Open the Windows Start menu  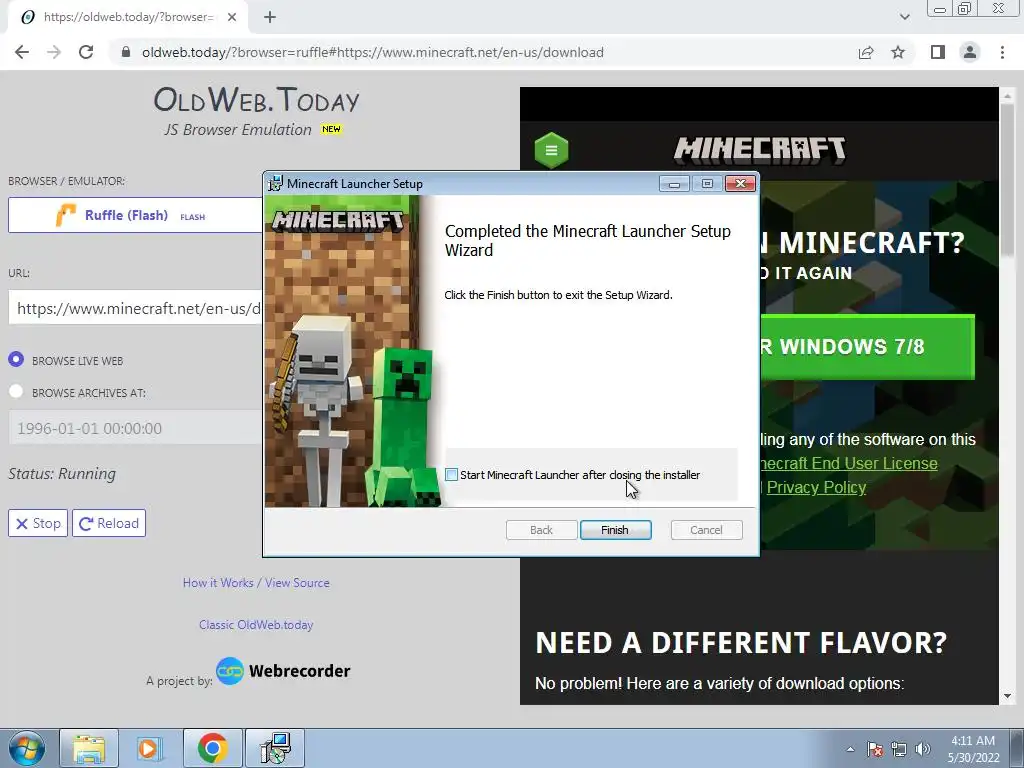[27, 748]
